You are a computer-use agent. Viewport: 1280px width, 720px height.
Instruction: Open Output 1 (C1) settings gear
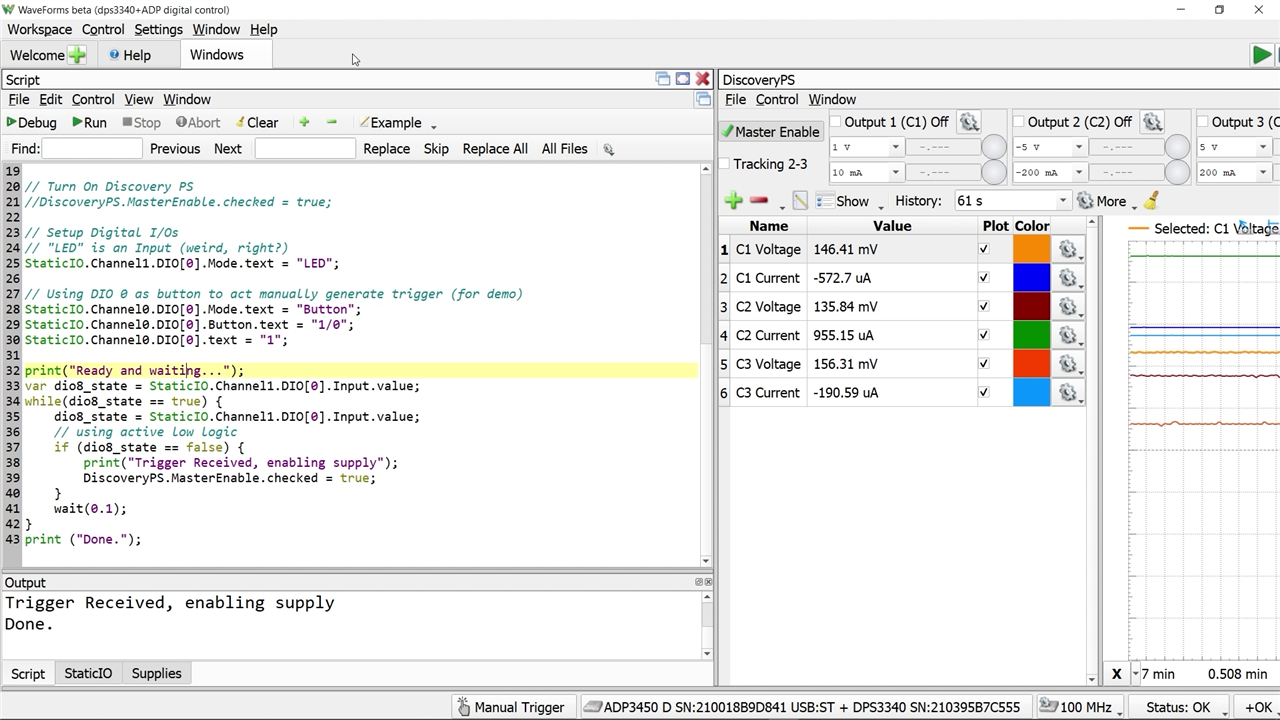click(969, 122)
